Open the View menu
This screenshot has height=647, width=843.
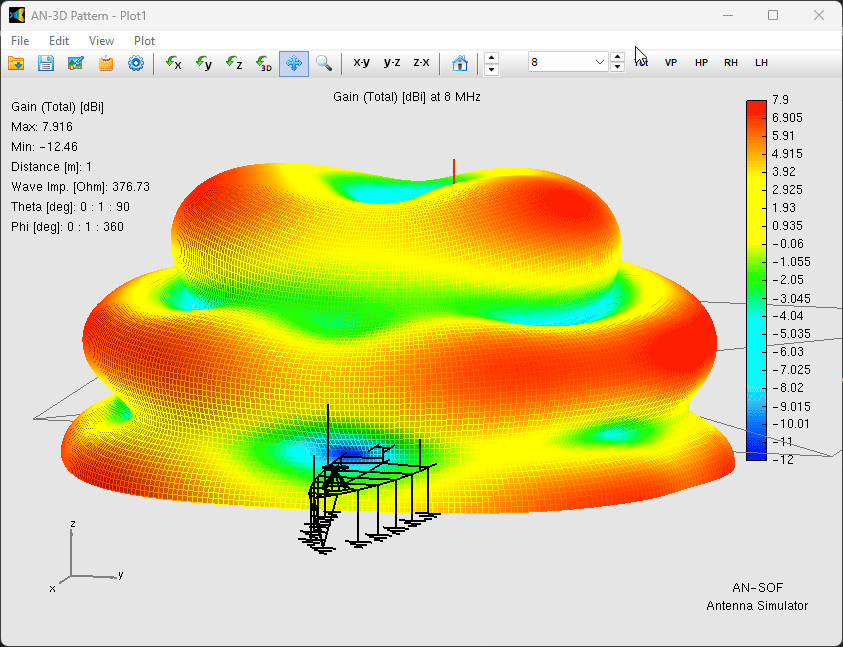click(x=101, y=41)
